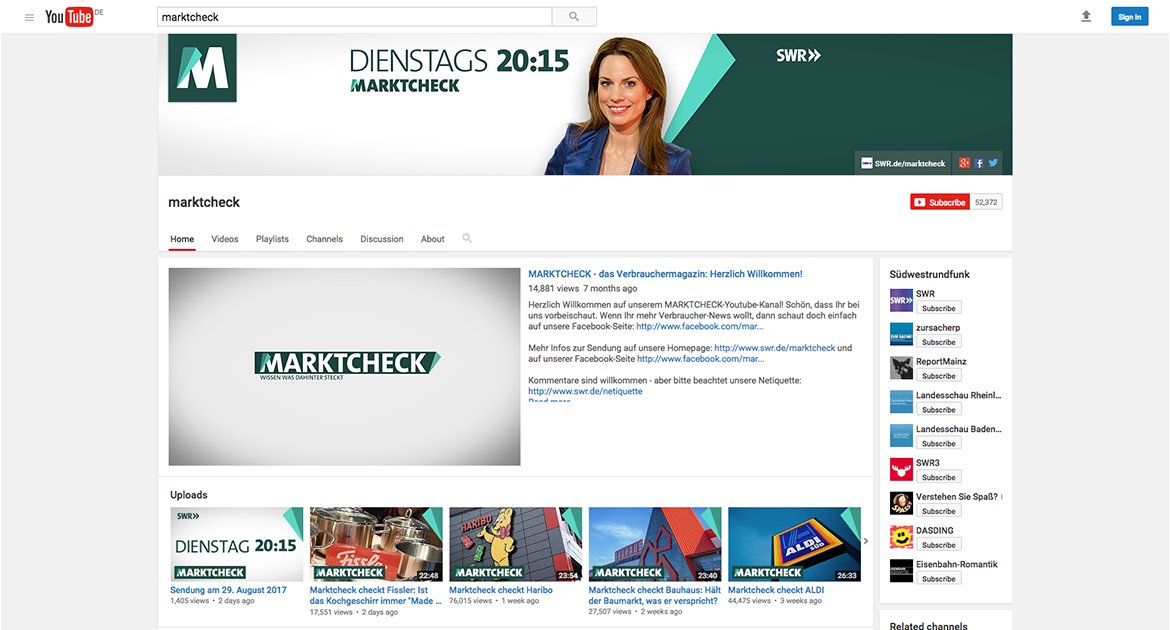
Task: Click the Marktcheck M channel avatar
Action: tap(202, 68)
